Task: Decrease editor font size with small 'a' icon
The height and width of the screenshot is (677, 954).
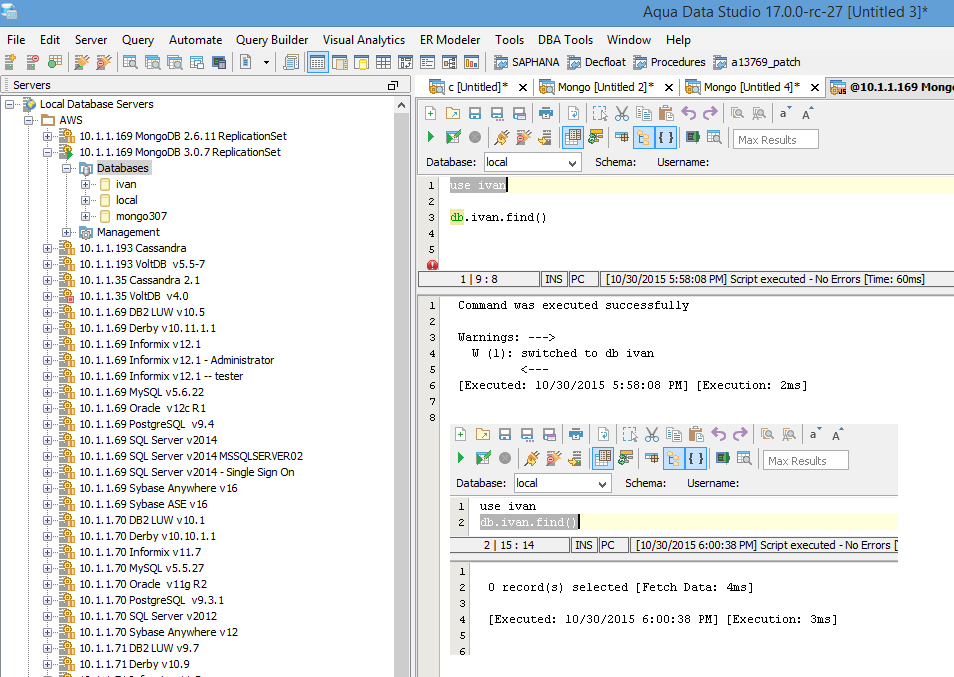Action: 784,113
